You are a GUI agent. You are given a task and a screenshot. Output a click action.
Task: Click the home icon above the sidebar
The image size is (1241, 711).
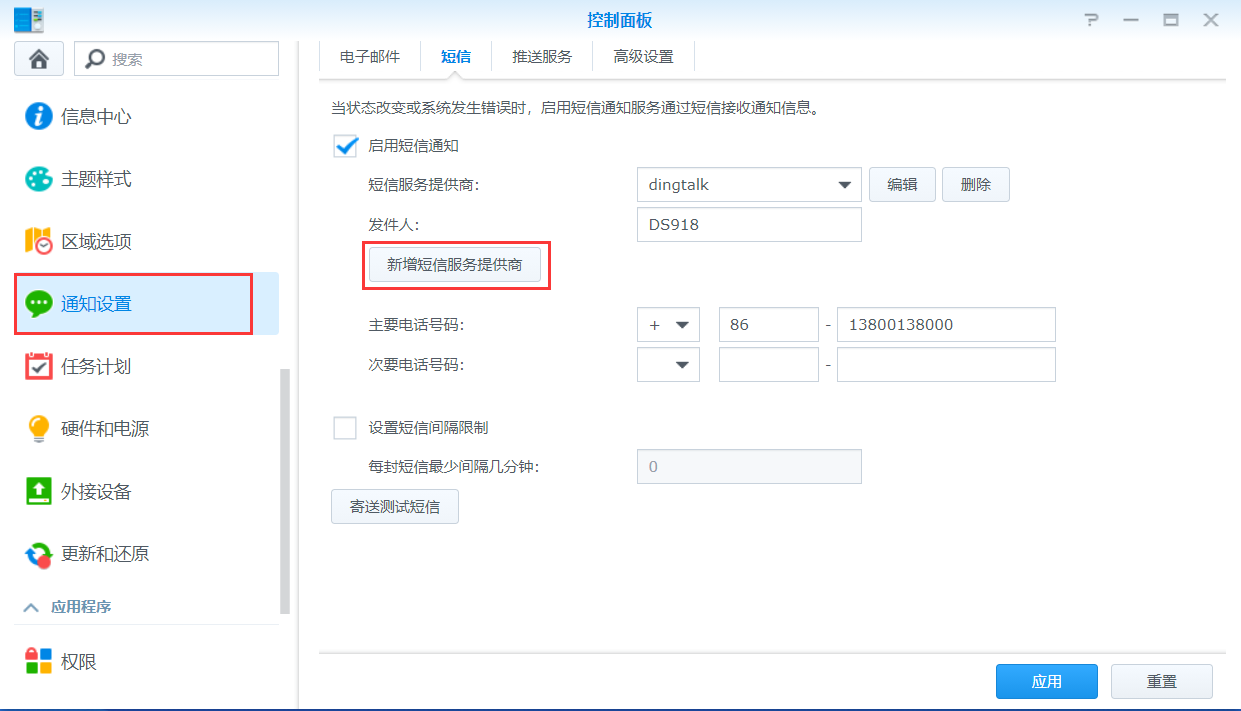tap(38, 58)
